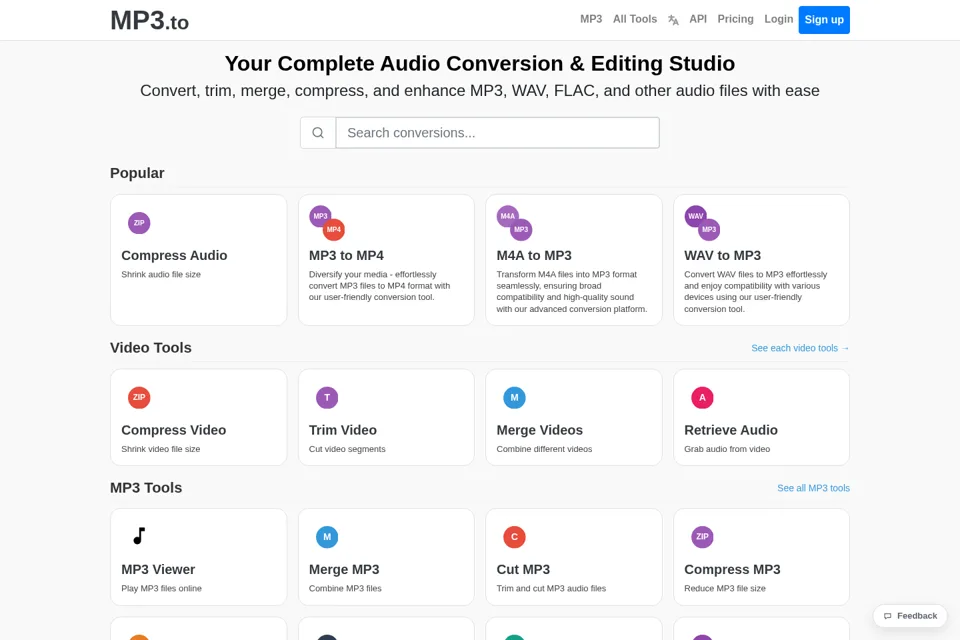Open the MP3 Viewer title
The height and width of the screenshot is (640, 960).
158,570
